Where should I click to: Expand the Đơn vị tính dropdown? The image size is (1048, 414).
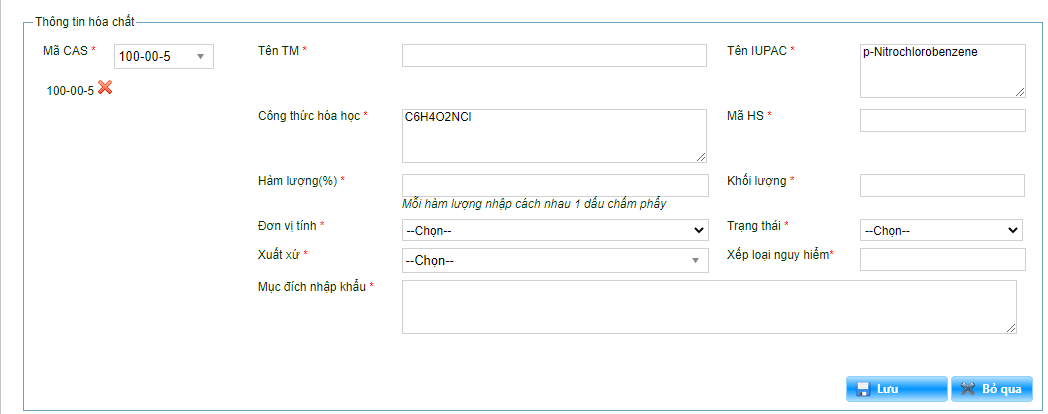pos(554,231)
